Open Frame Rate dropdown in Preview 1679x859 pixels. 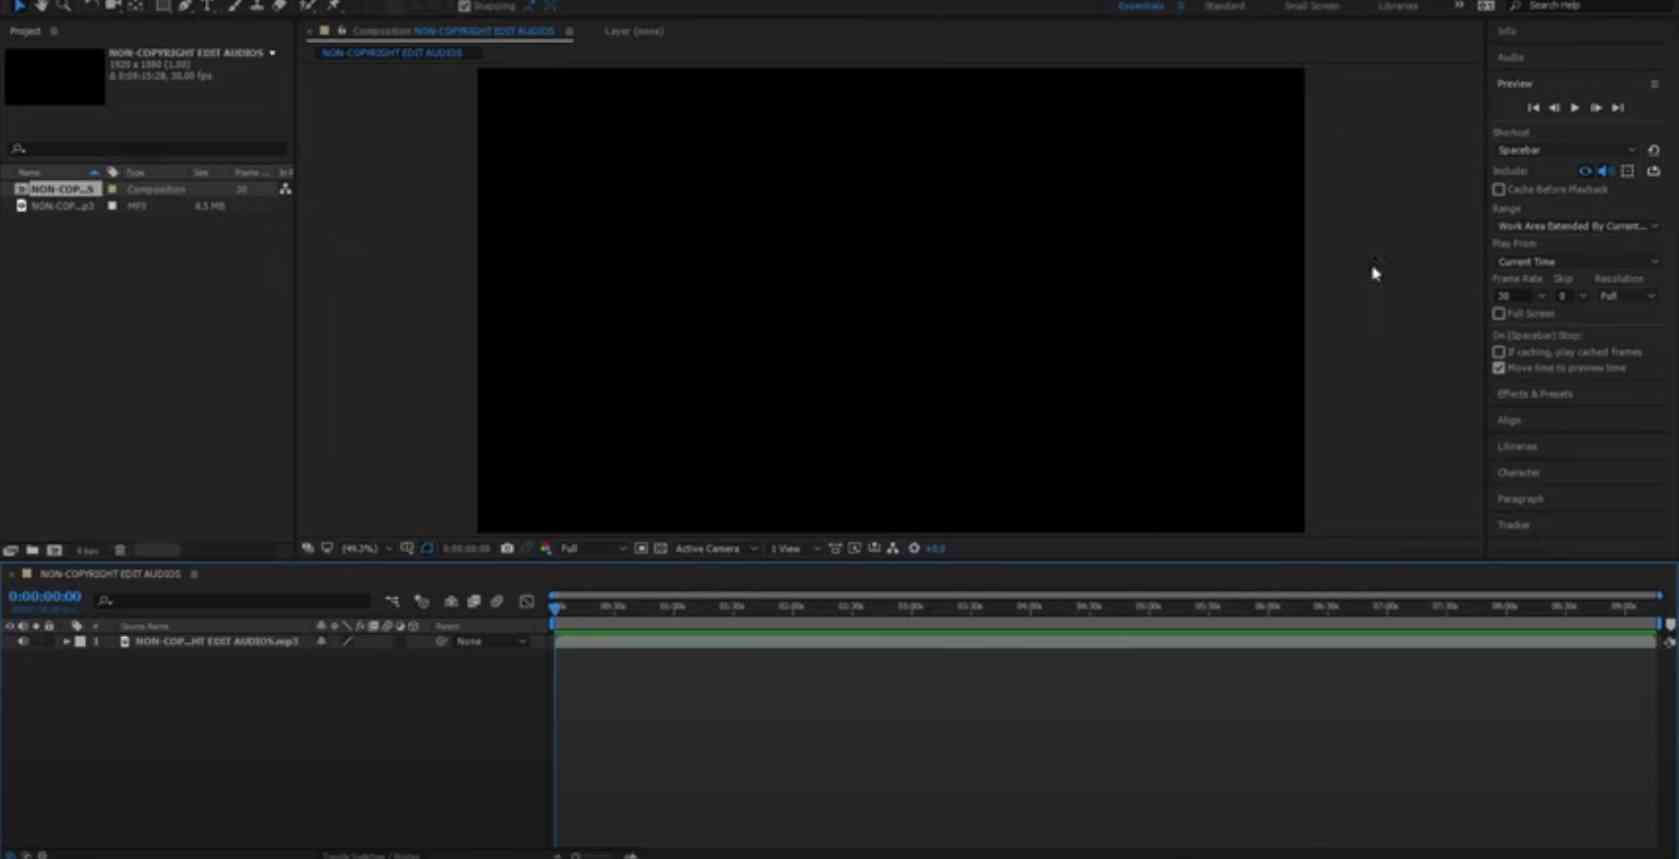click(1520, 296)
